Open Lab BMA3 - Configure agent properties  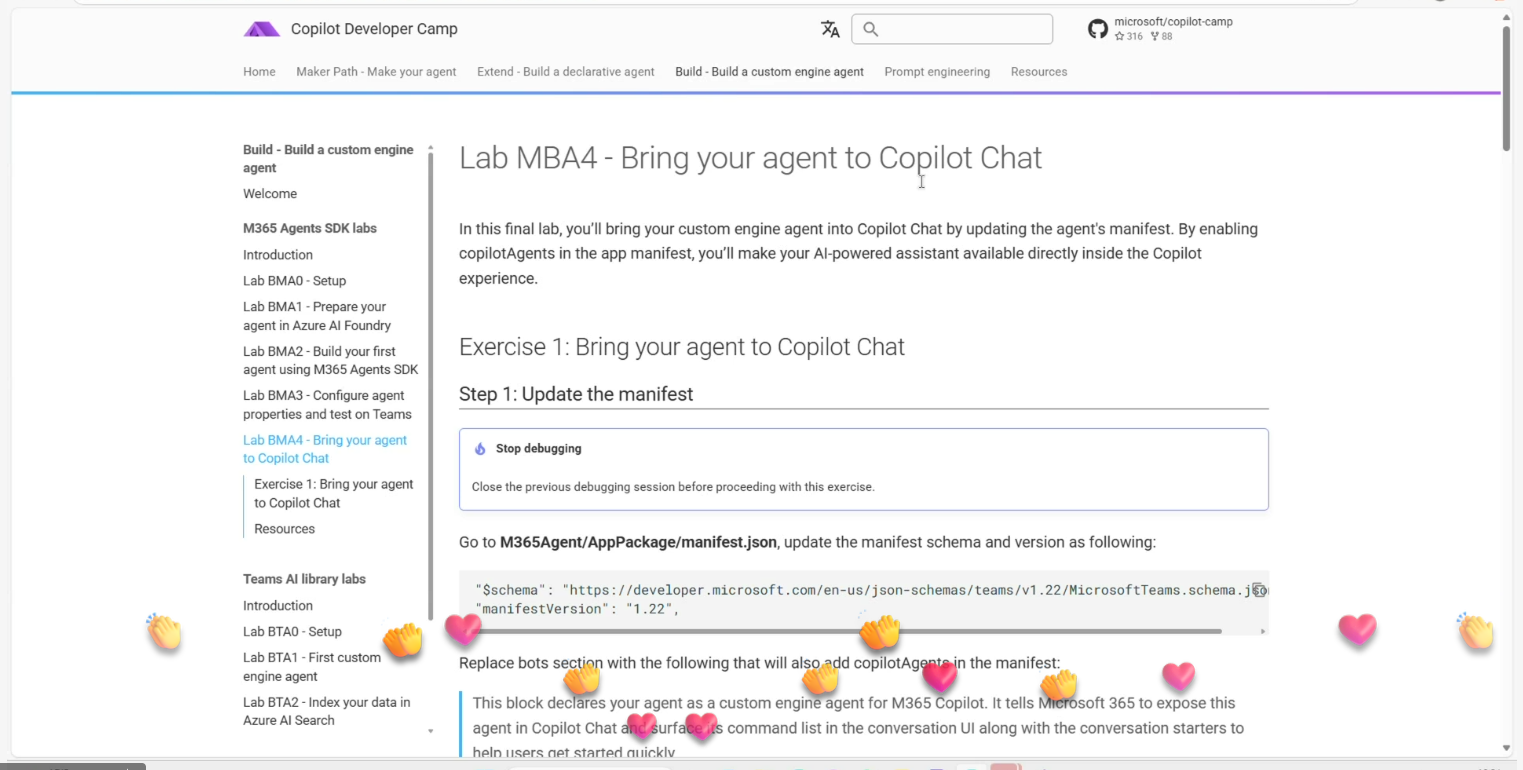[327, 405]
